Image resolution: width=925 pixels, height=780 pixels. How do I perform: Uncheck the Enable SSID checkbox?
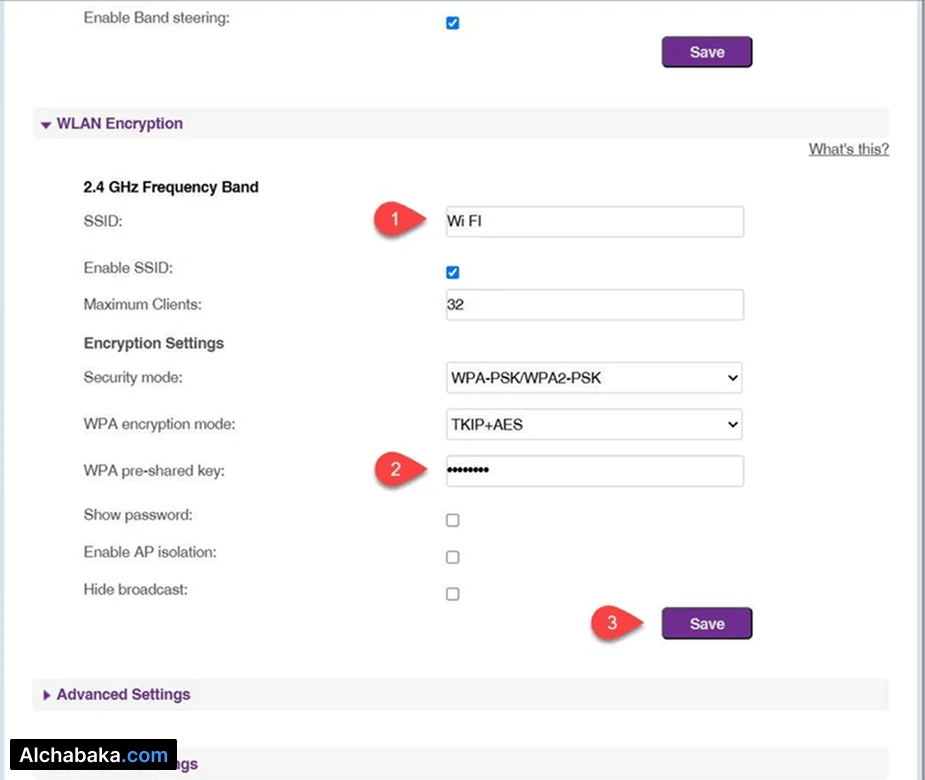tap(452, 272)
